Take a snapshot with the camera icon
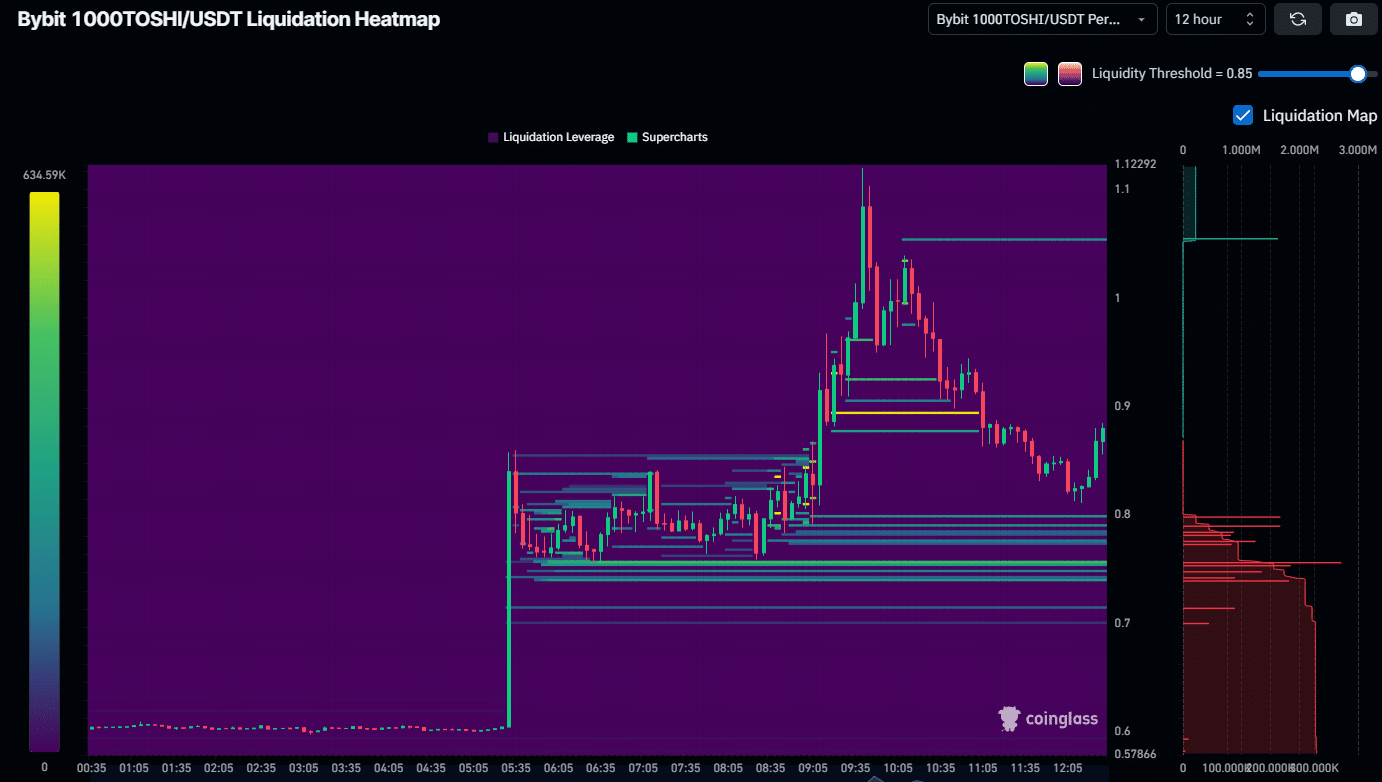 click(x=1353, y=19)
